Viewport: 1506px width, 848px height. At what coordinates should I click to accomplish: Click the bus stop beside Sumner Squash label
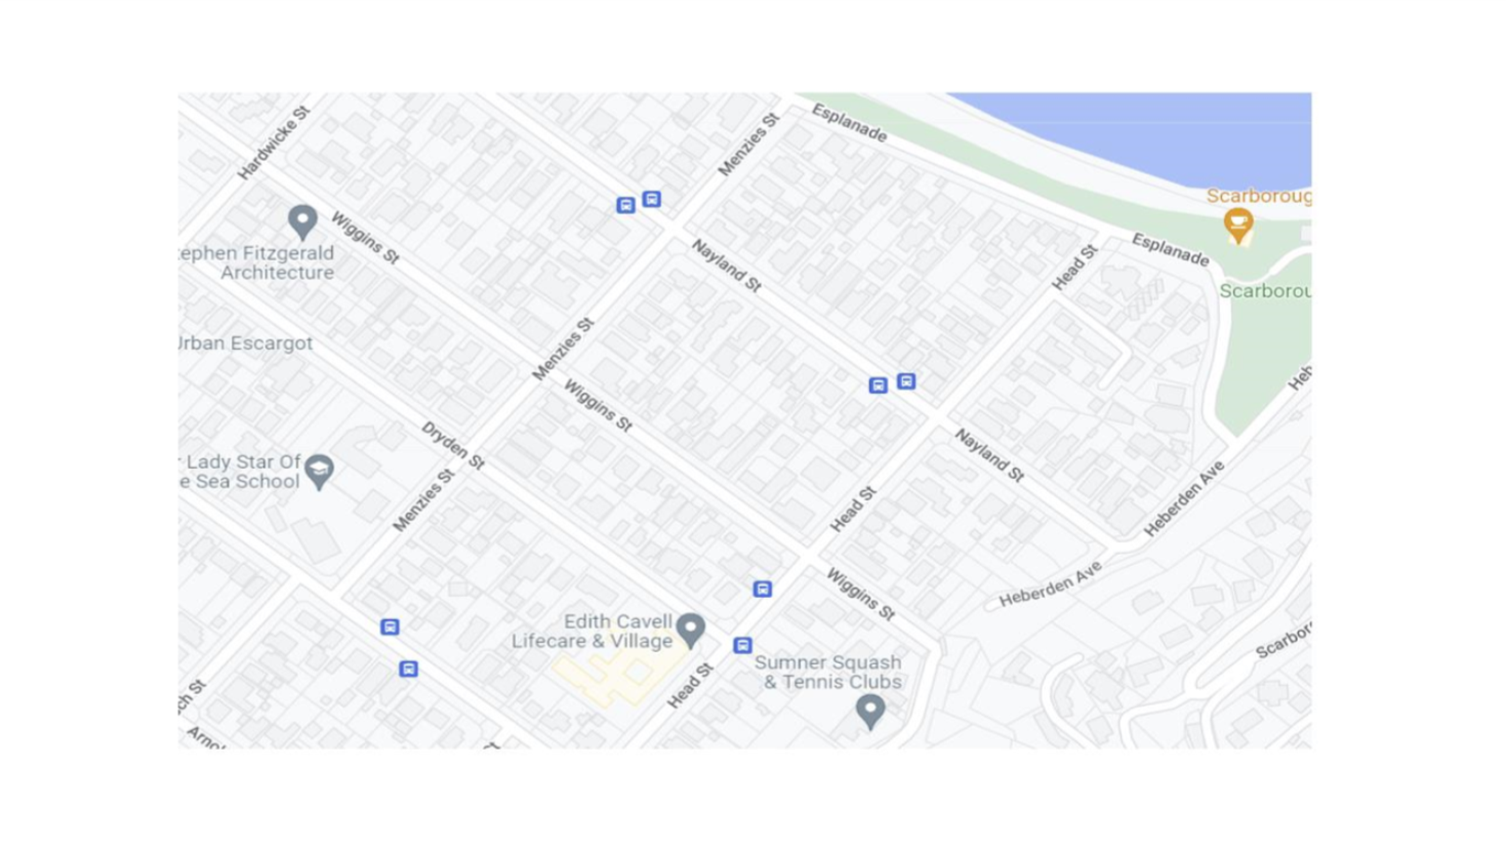click(742, 645)
